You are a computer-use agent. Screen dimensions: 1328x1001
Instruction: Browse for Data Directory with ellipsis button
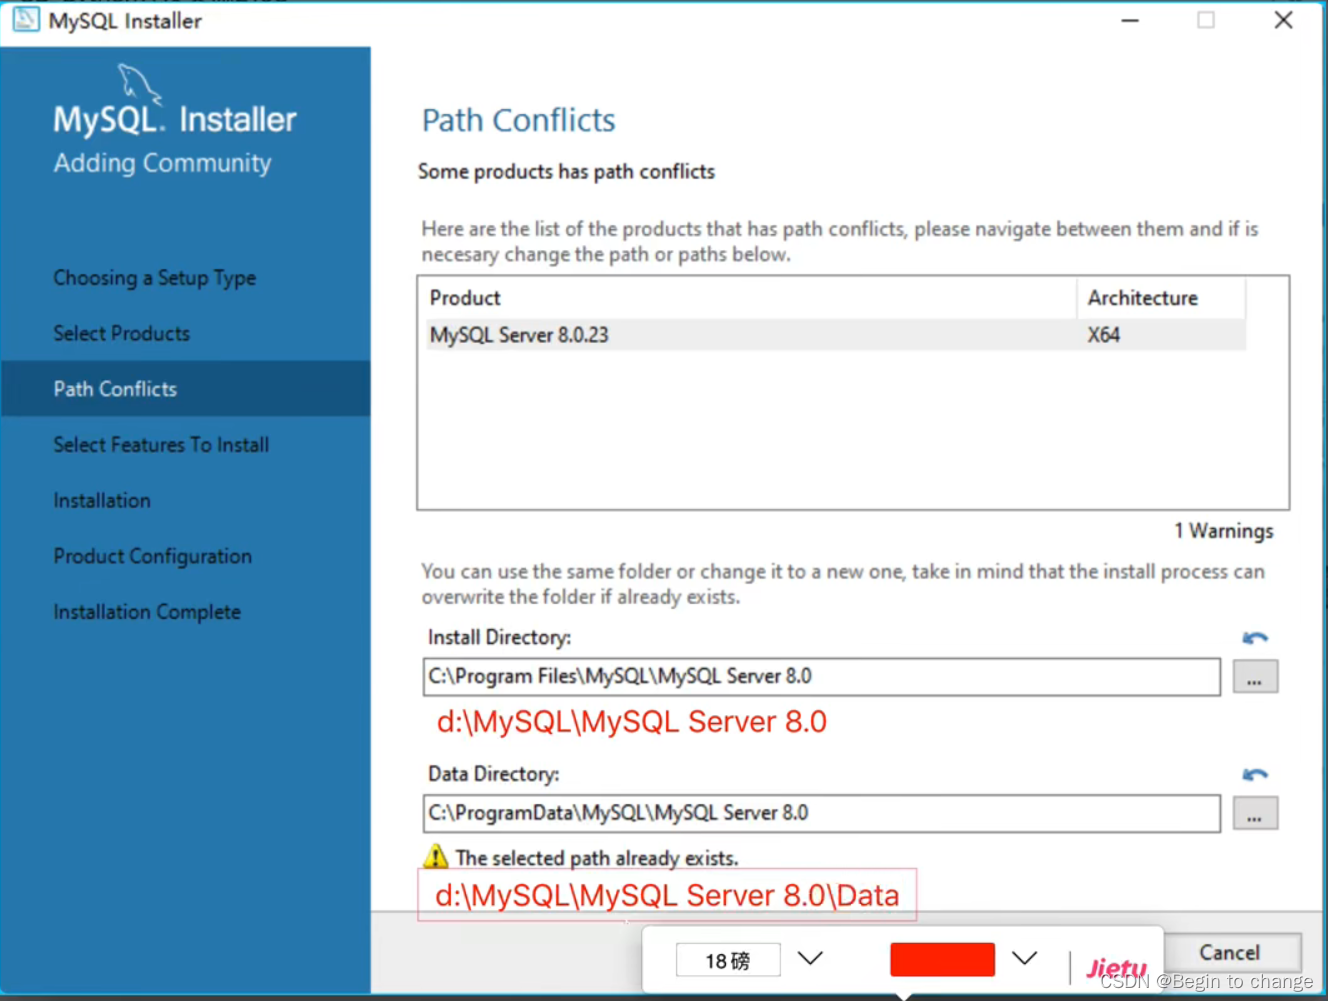(x=1255, y=813)
